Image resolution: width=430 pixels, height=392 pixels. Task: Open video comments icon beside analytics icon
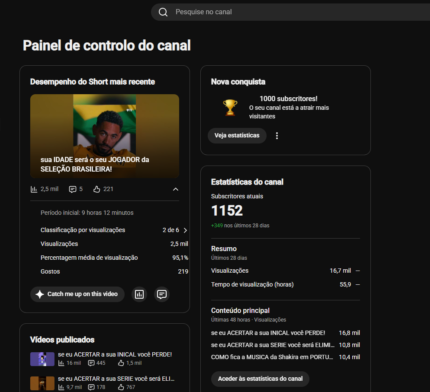pyautogui.click(x=162, y=294)
